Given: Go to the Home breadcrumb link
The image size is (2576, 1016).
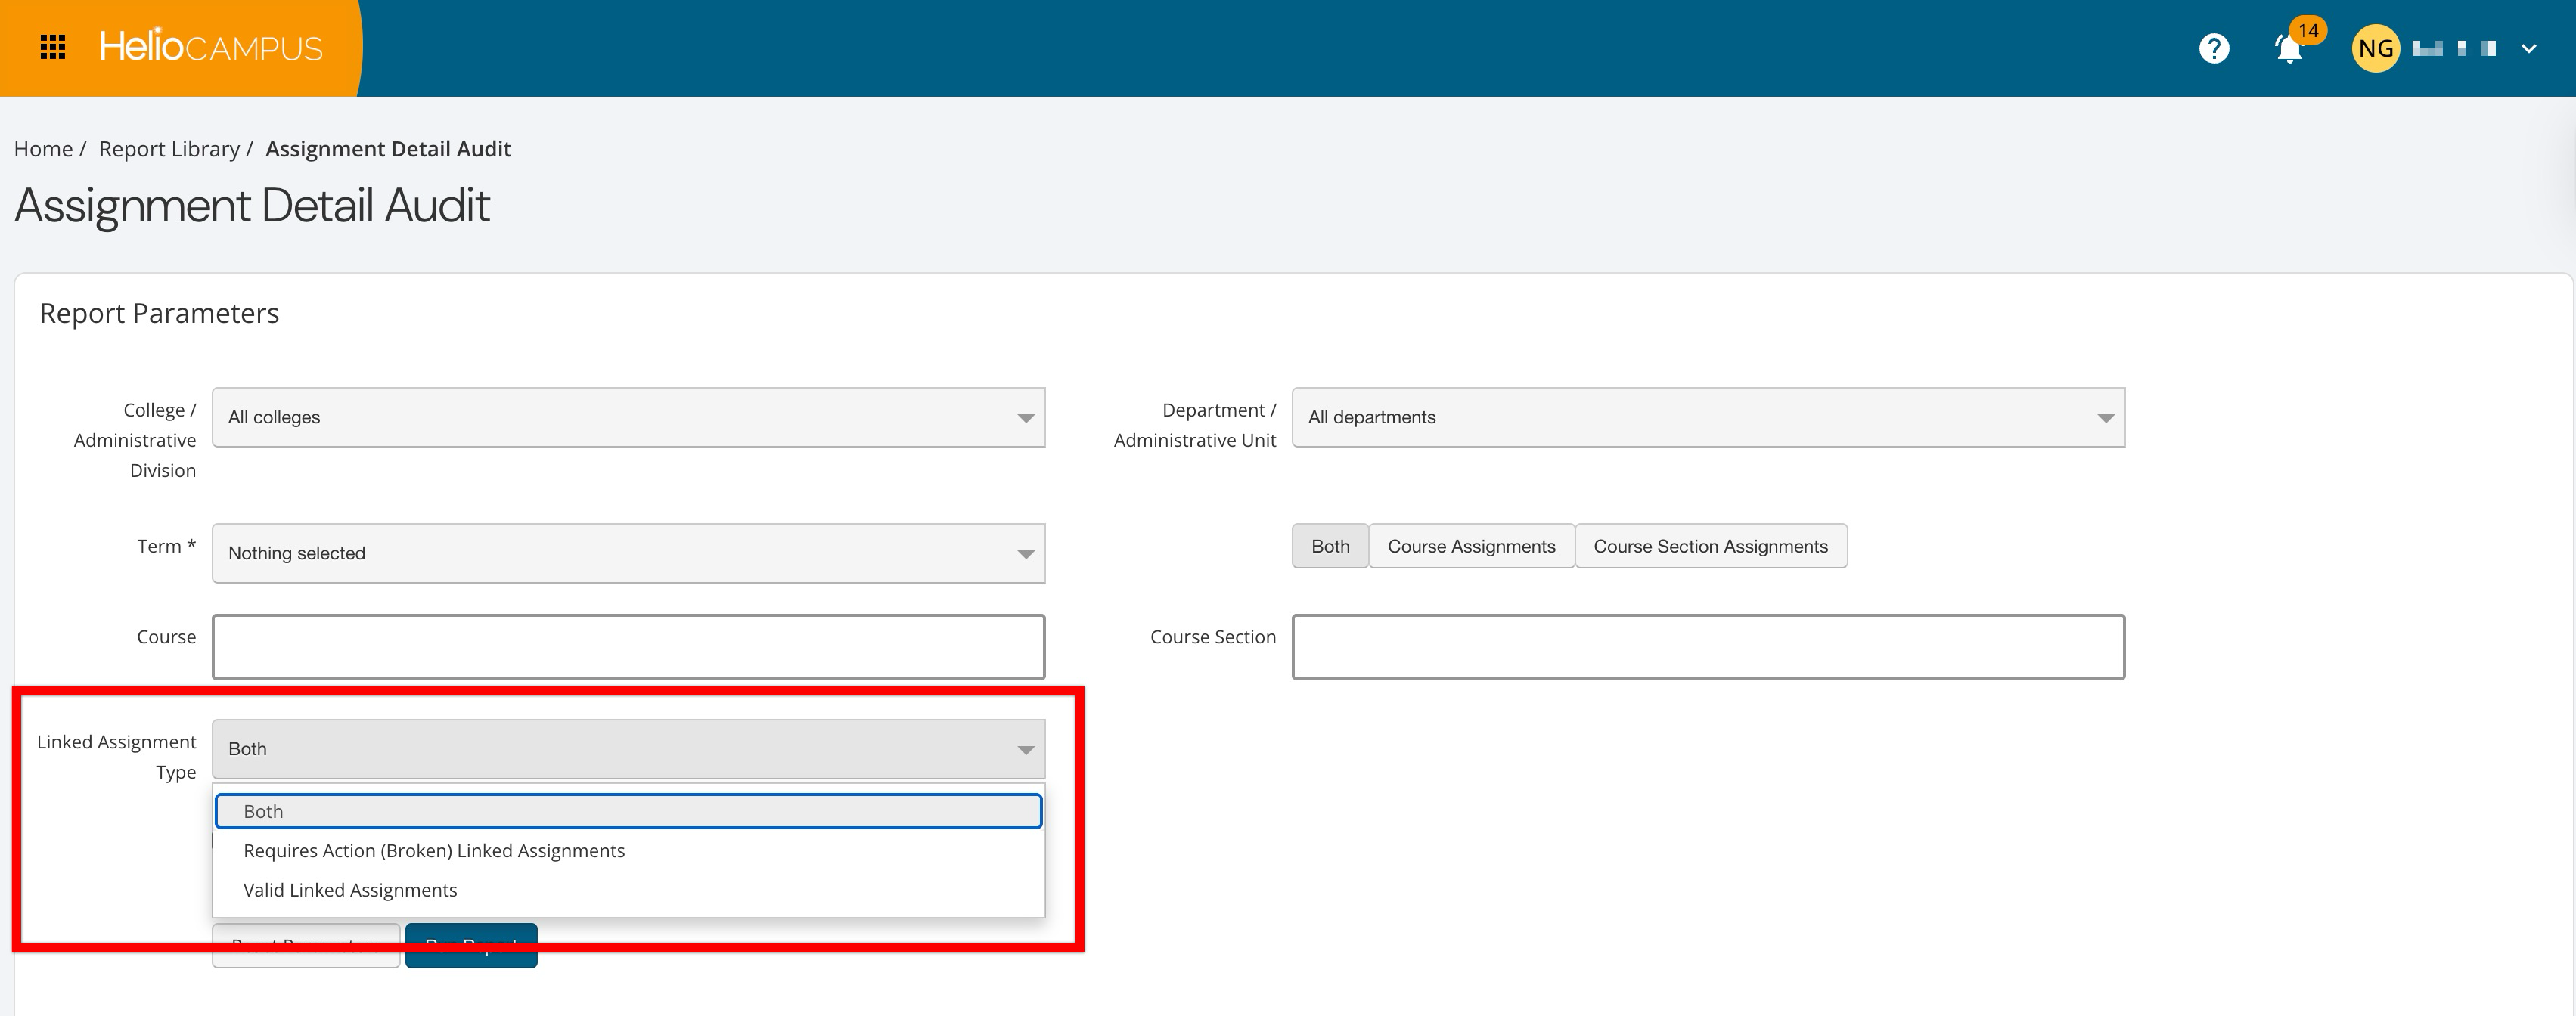Looking at the screenshot, I should coord(43,149).
